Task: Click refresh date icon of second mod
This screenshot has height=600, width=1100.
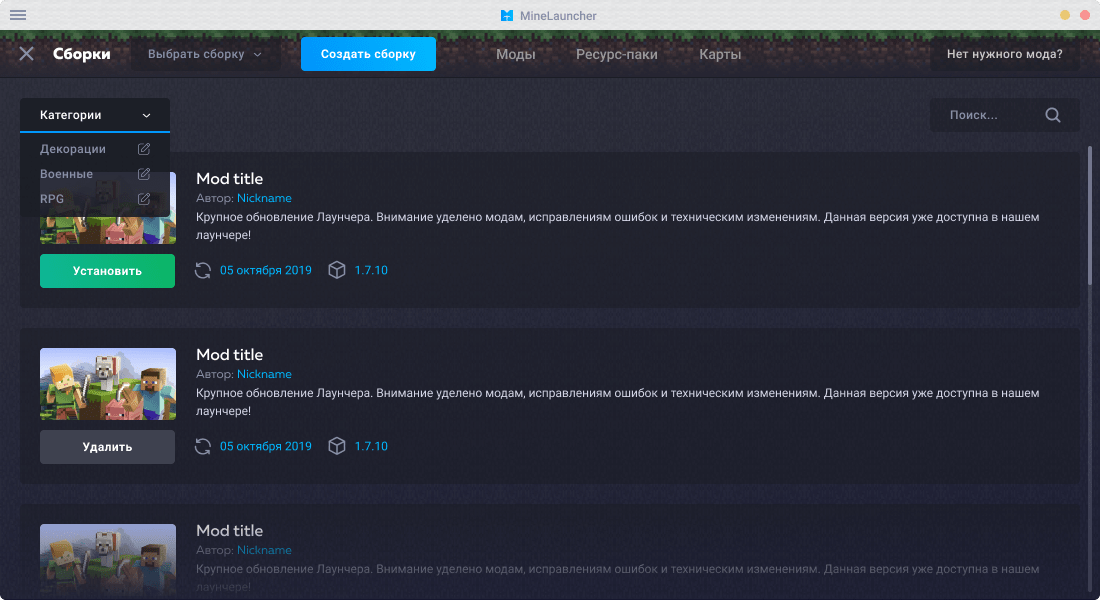Action: [x=203, y=446]
